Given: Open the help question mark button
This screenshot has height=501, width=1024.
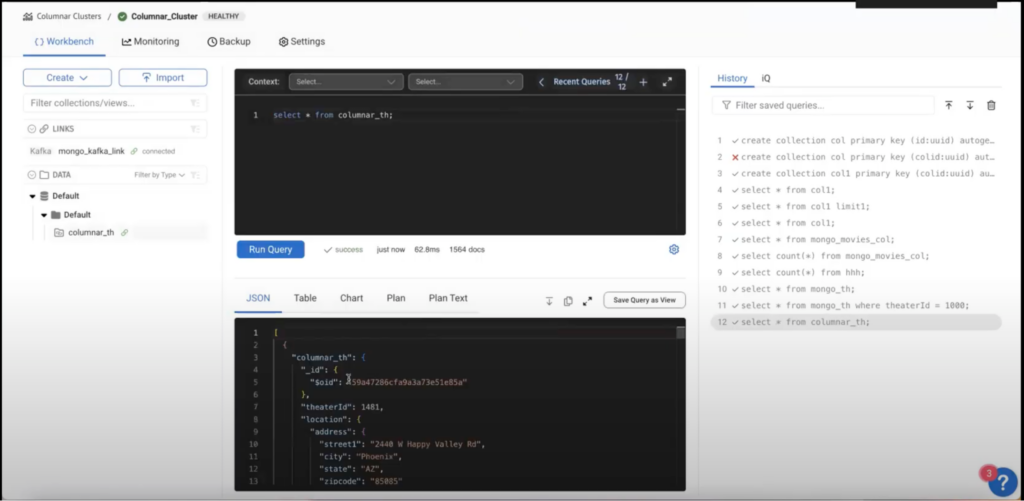Looking at the screenshot, I should pyautogui.click(x=1002, y=483).
